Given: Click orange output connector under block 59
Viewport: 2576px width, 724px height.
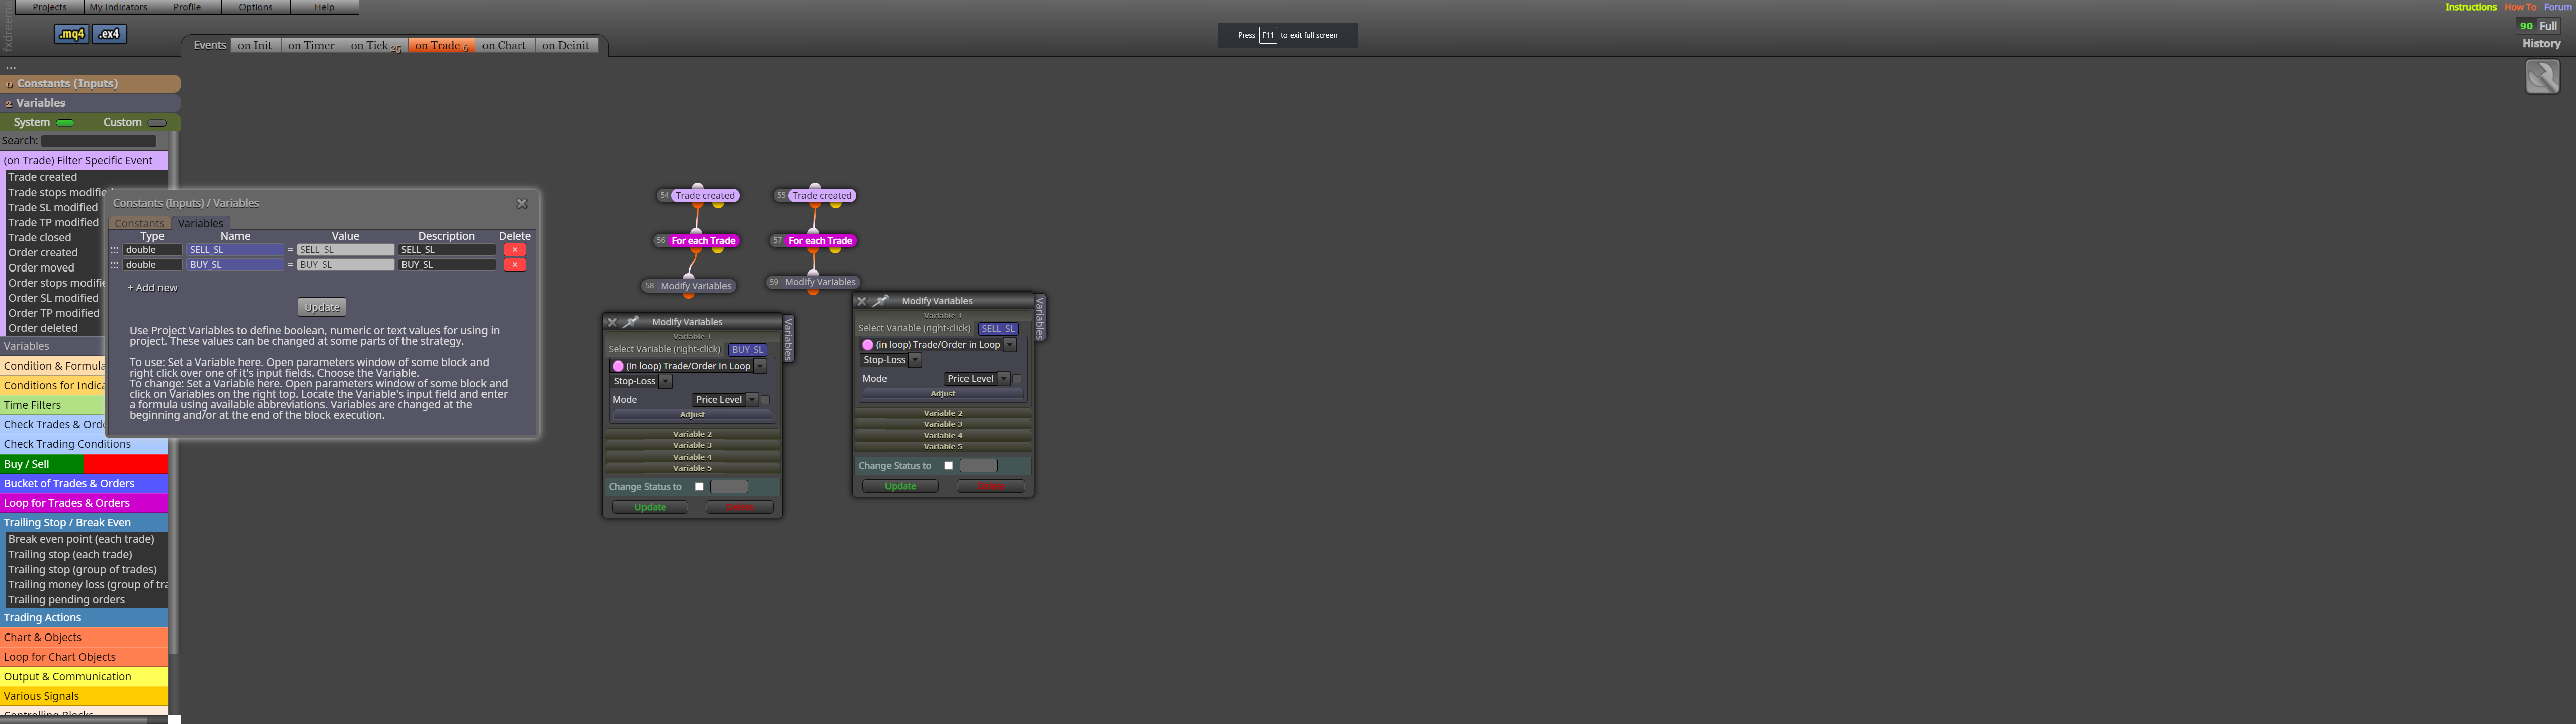Looking at the screenshot, I should pyautogui.click(x=812, y=291).
